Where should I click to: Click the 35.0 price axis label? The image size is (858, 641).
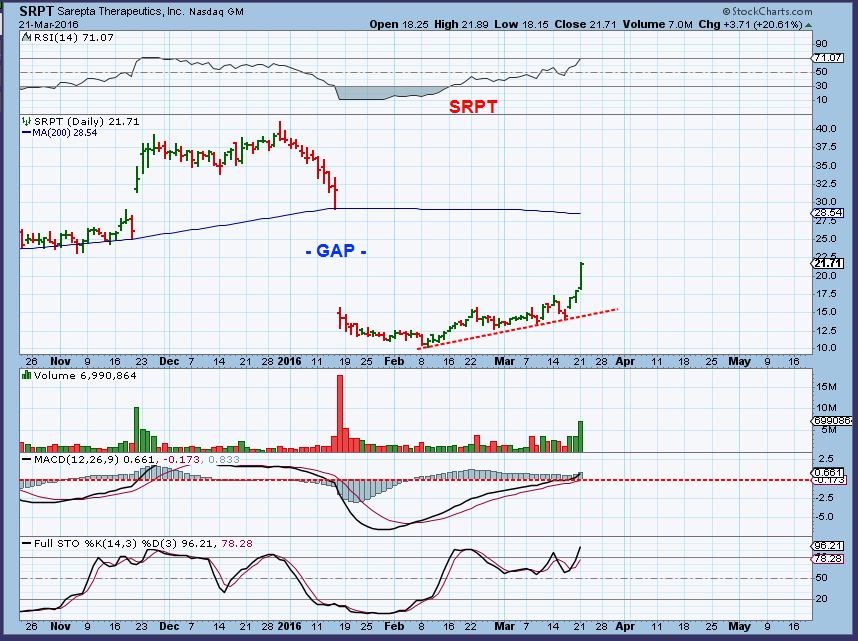[x=825, y=165]
